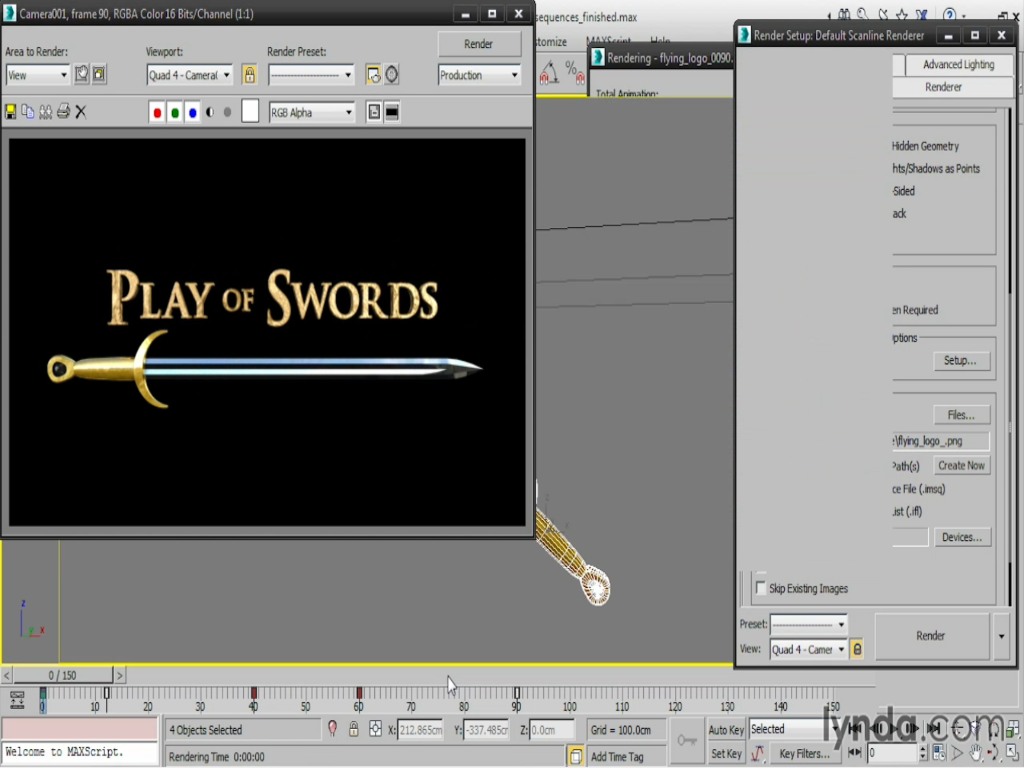
Task: Switch to the Renderer tab
Action: tap(943, 87)
